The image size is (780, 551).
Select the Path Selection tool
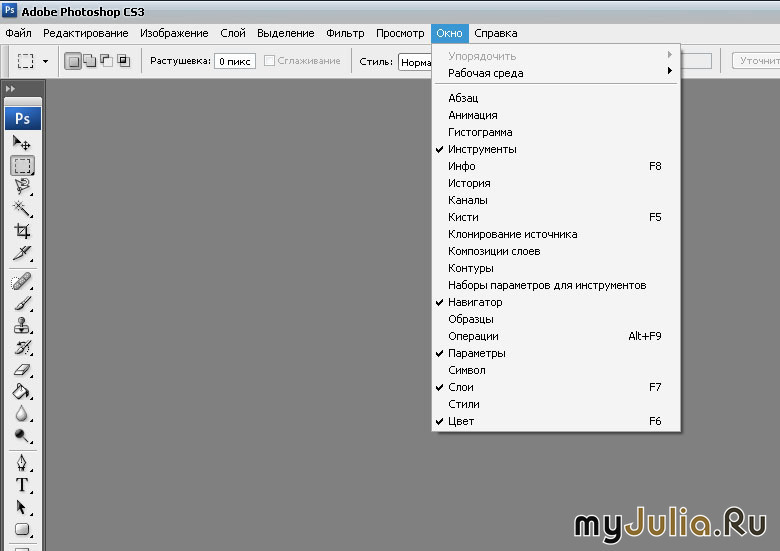22,507
